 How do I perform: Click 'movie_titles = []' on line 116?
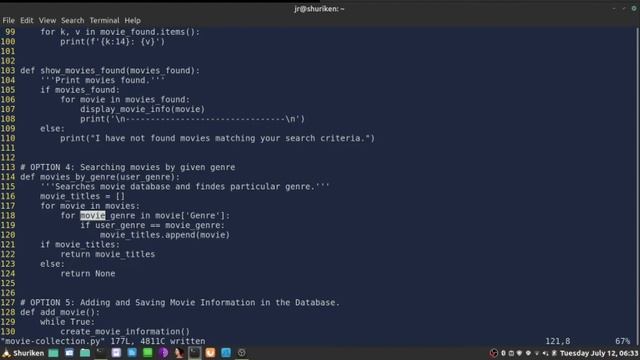point(82,196)
